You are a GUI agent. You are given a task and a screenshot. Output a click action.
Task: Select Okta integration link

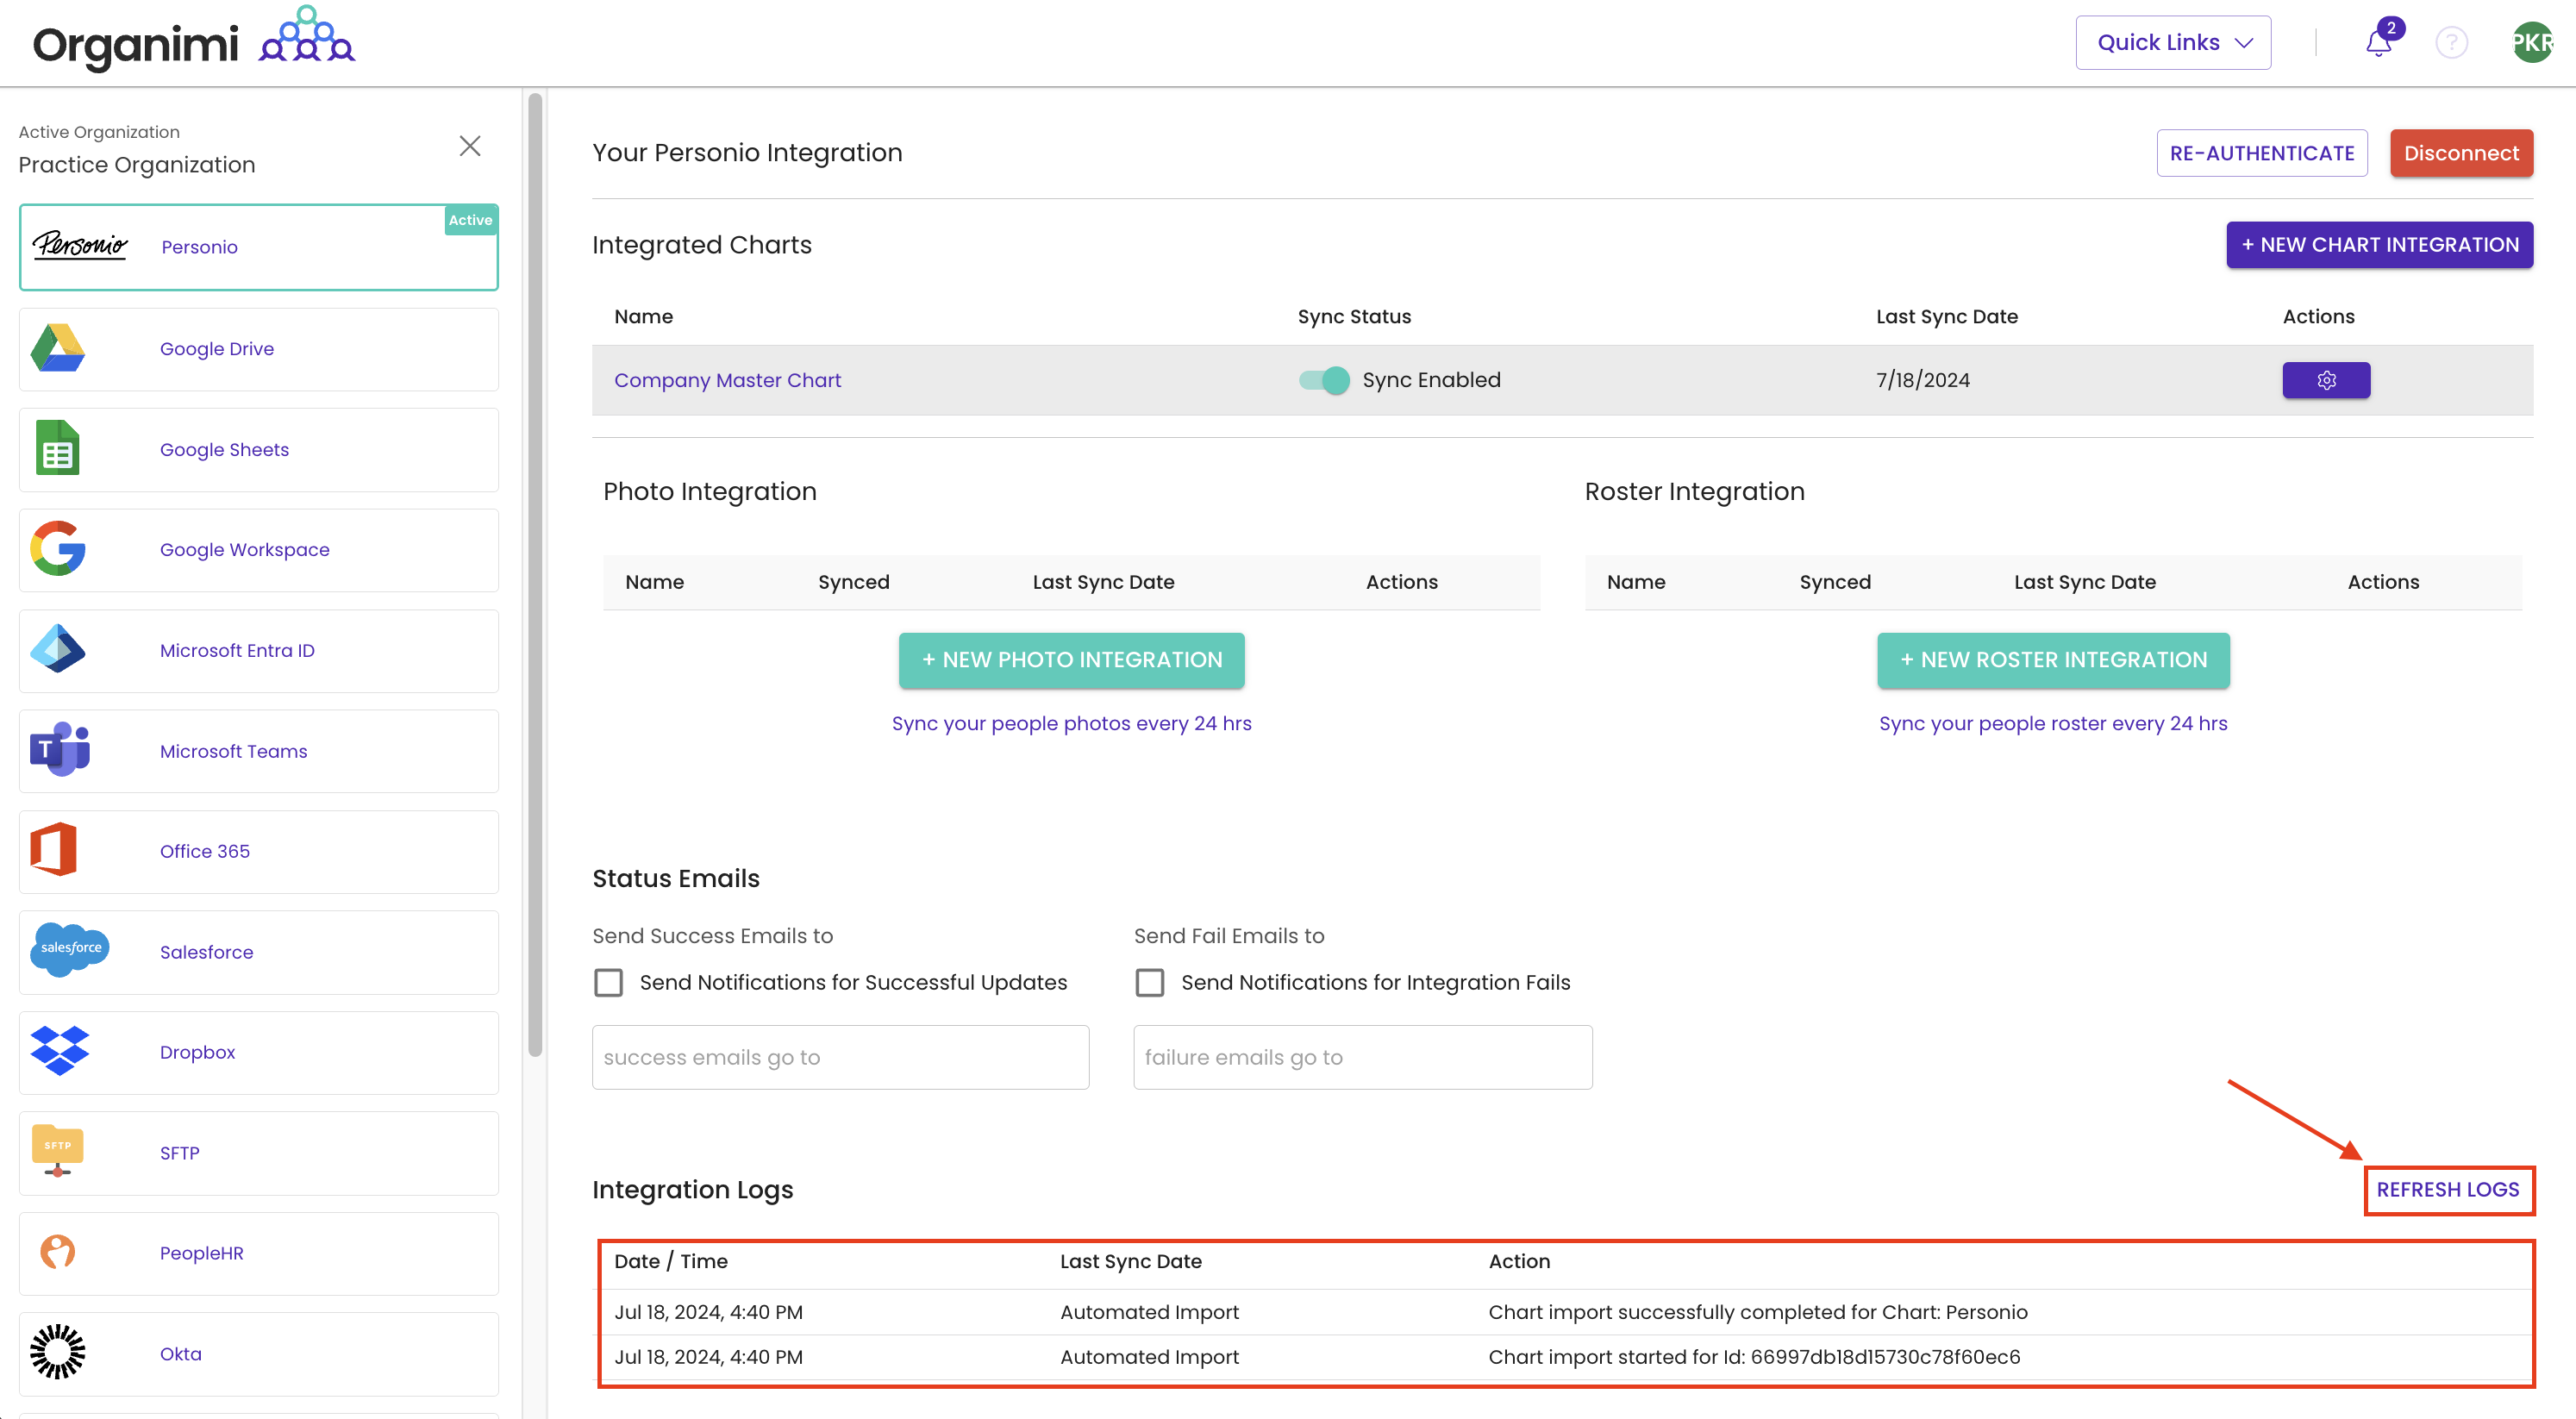click(x=180, y=1354)
